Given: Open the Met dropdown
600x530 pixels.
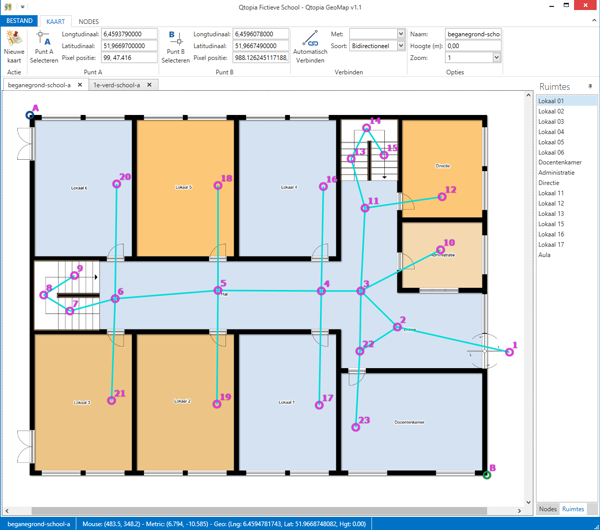Looking at the screenshot, I should [x=401, y=34].
